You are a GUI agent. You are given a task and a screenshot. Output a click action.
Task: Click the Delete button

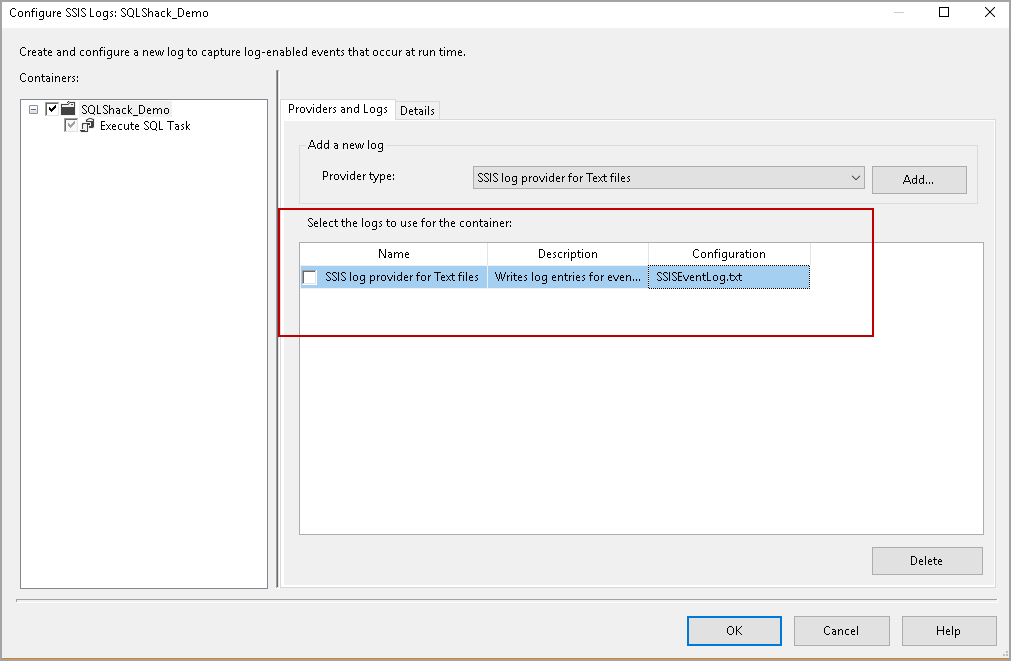(926, 560)
